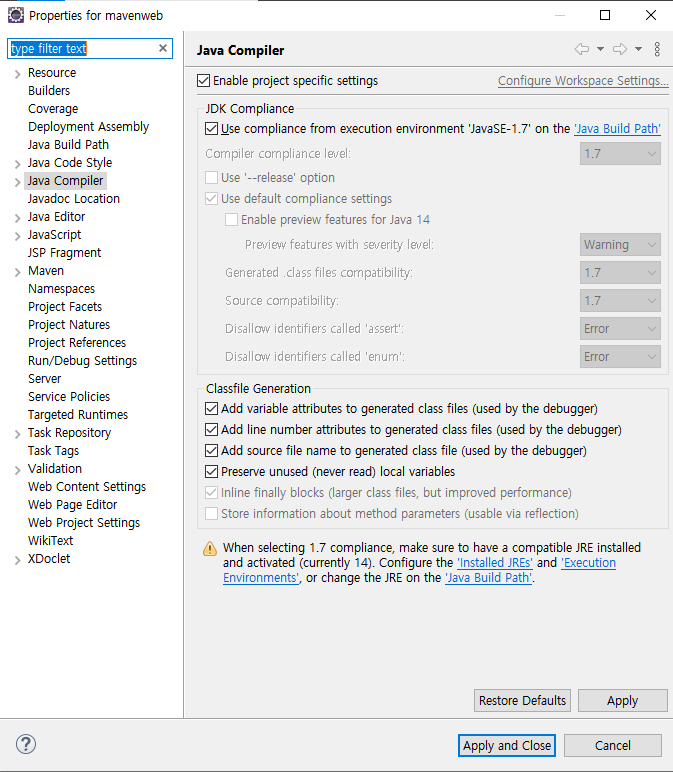Click Apply and Close button

[507, 745]
